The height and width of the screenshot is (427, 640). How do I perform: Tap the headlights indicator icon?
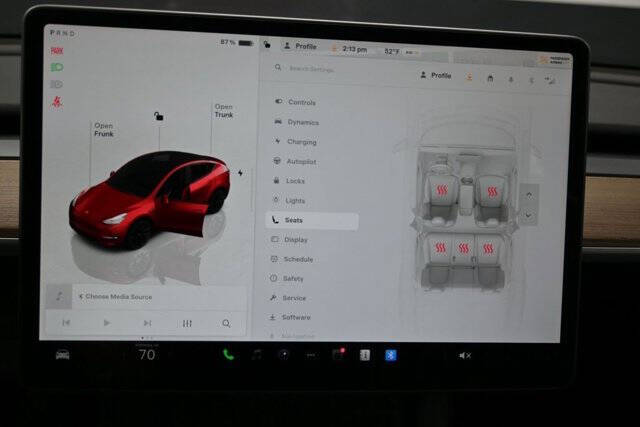[57, 67]
